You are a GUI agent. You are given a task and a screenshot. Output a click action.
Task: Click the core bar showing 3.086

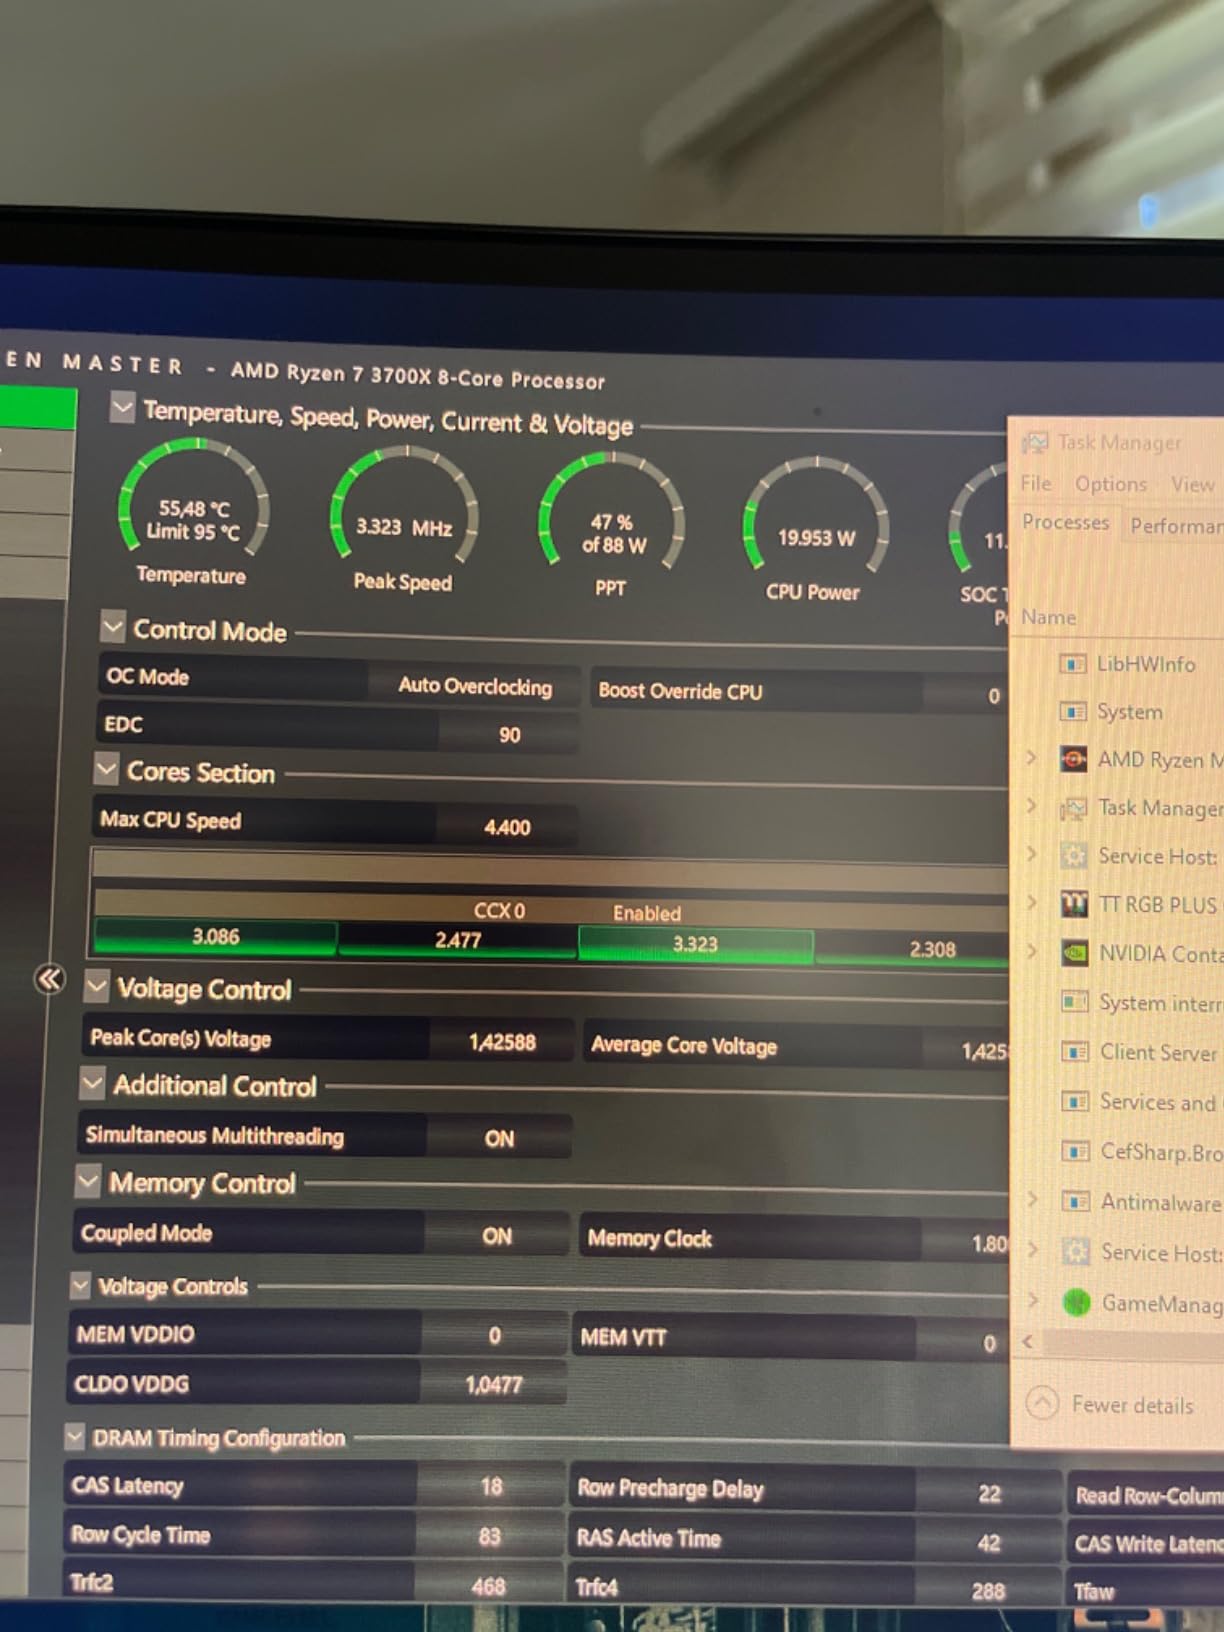tap(215, 937)
